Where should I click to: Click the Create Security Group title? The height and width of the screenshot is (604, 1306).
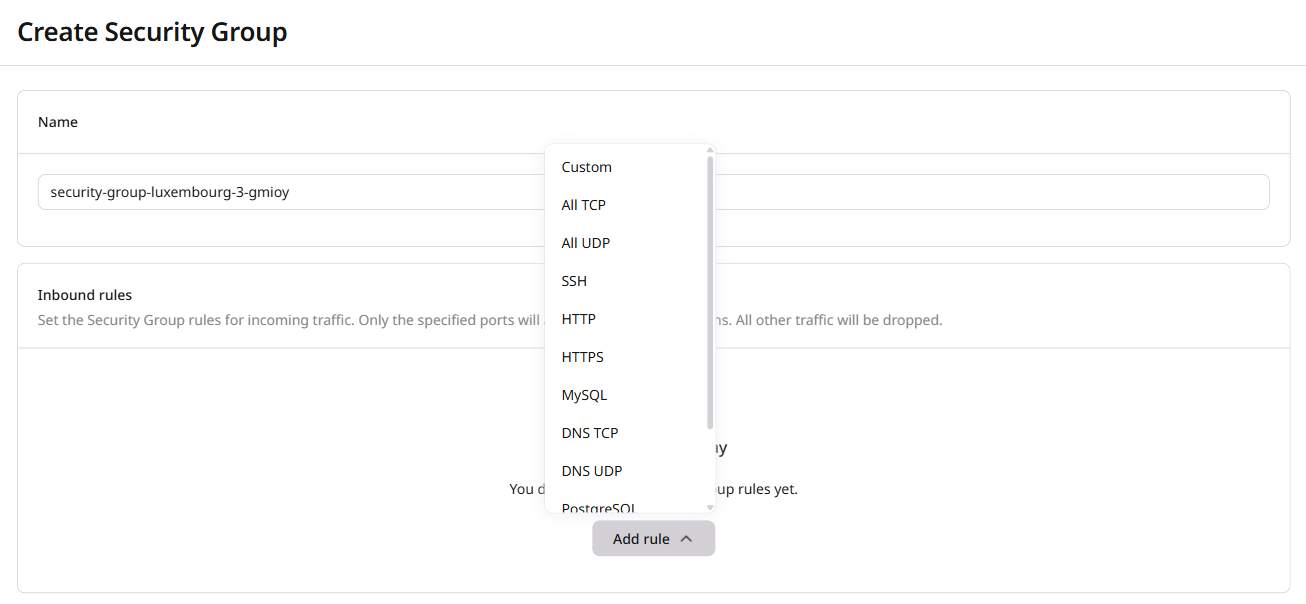[x=152, y=32]
